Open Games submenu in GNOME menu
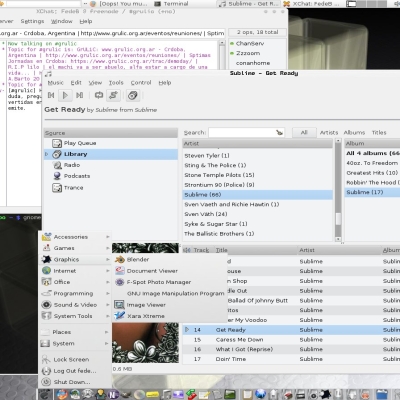400x400 pixels. click(75, 248)
